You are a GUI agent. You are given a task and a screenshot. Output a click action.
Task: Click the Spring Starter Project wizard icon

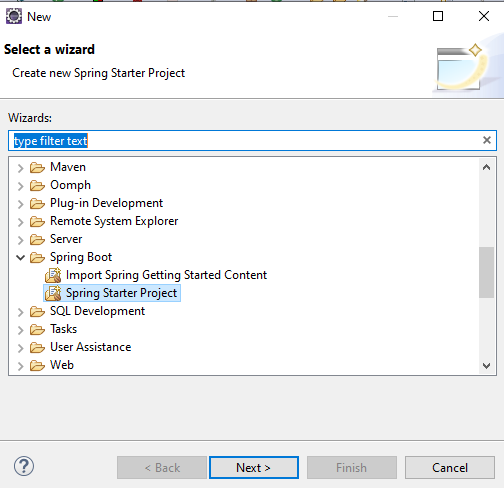(x=53, y=293)
